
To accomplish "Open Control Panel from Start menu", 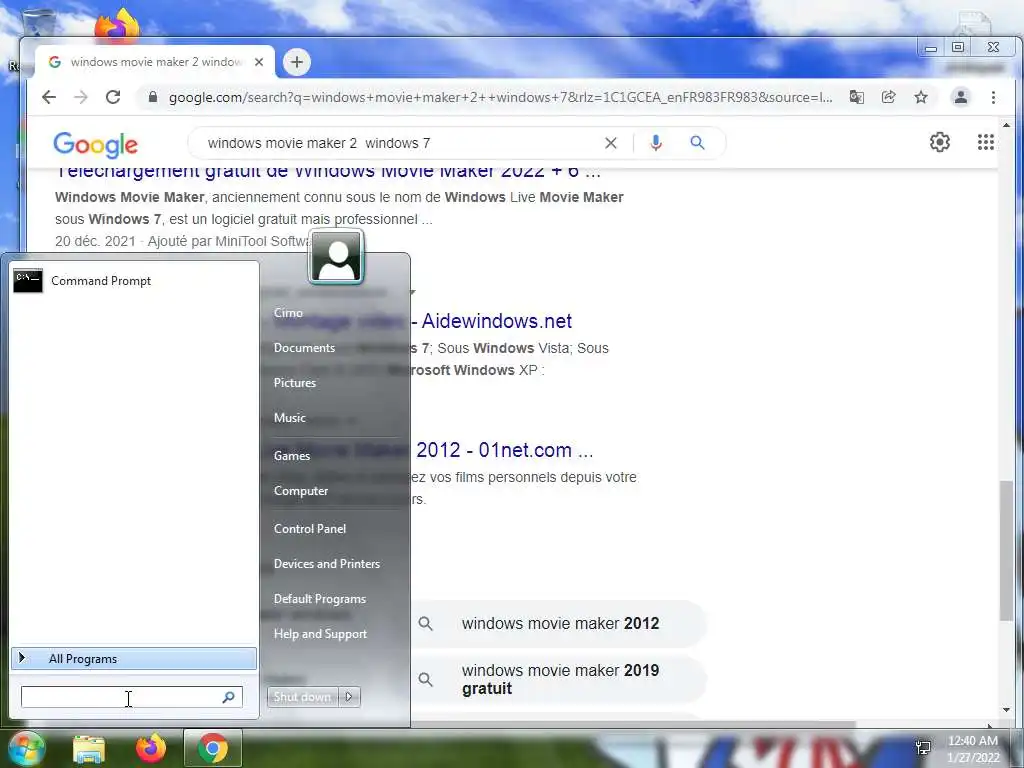I will pyautogui.click(x=310, y=529).
